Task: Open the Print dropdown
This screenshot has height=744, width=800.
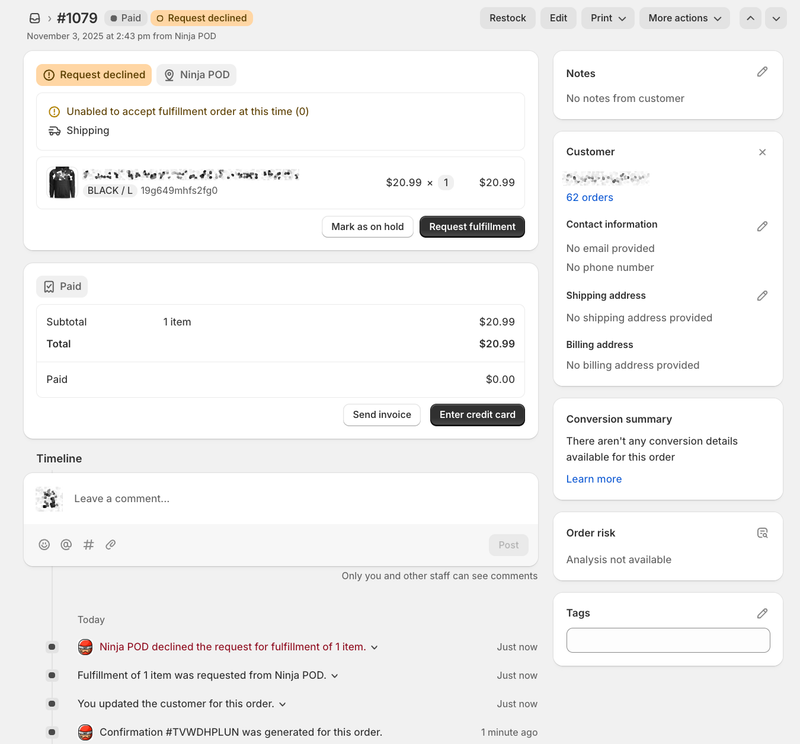Action: coord(608,18)
